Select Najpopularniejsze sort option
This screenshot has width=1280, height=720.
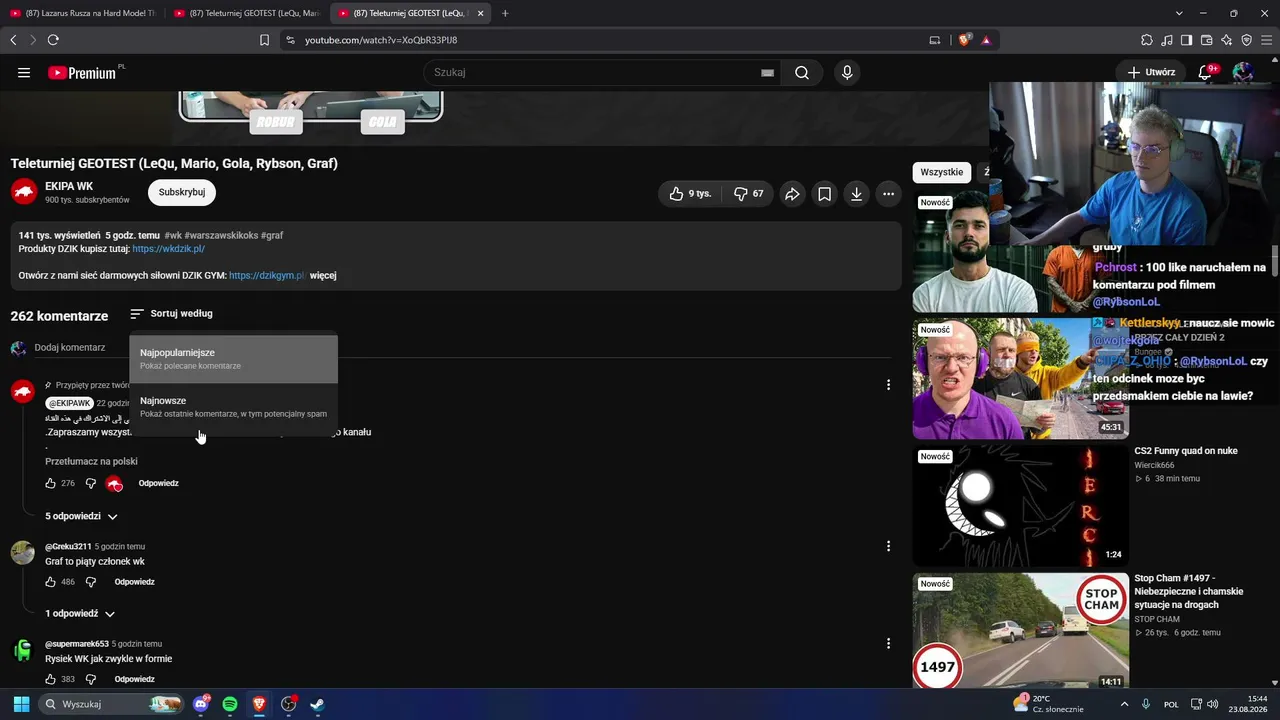[233, 359]
